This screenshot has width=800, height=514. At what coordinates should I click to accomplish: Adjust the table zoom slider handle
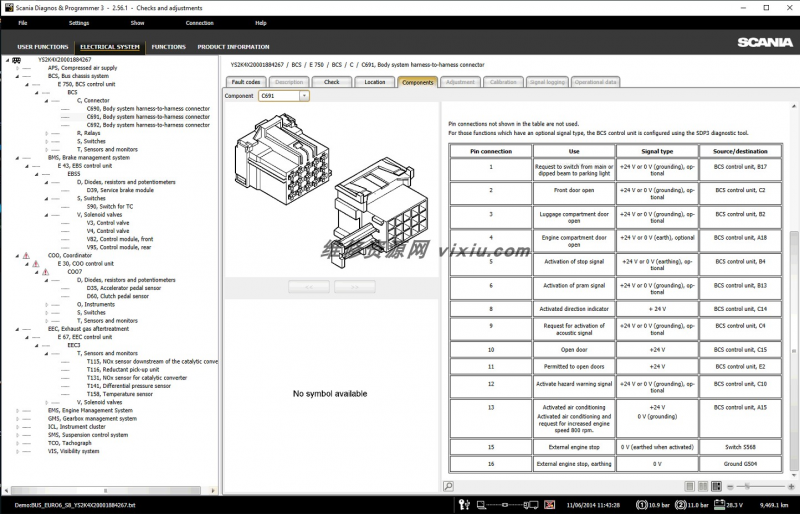click(x=746, y=487)
